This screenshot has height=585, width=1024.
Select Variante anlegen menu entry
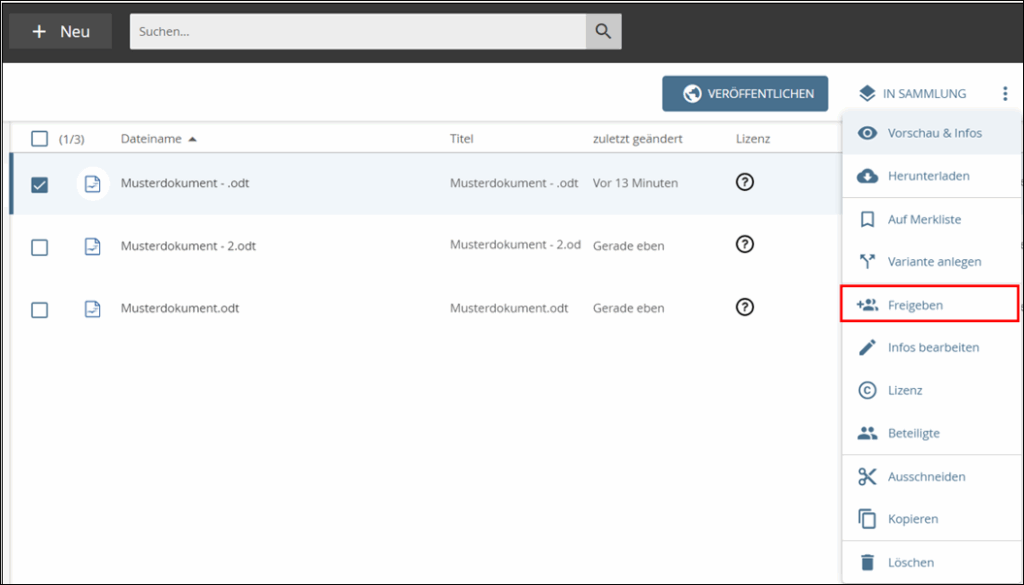coord(933,262)
